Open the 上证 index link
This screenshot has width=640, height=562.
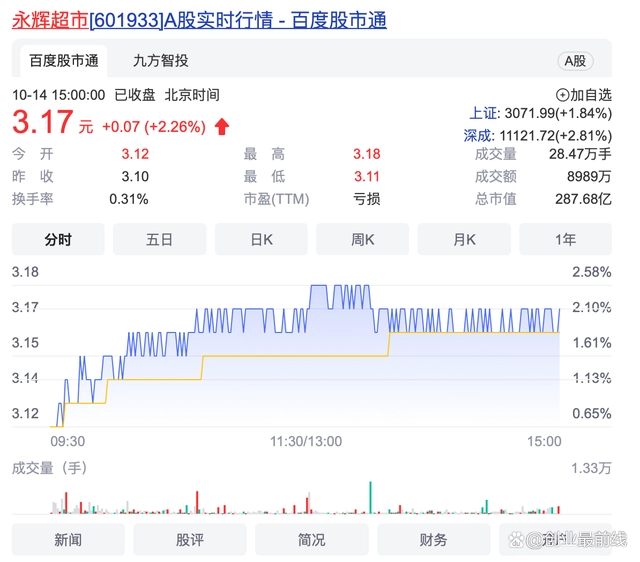pyautogui.click(x=483, y=113)
